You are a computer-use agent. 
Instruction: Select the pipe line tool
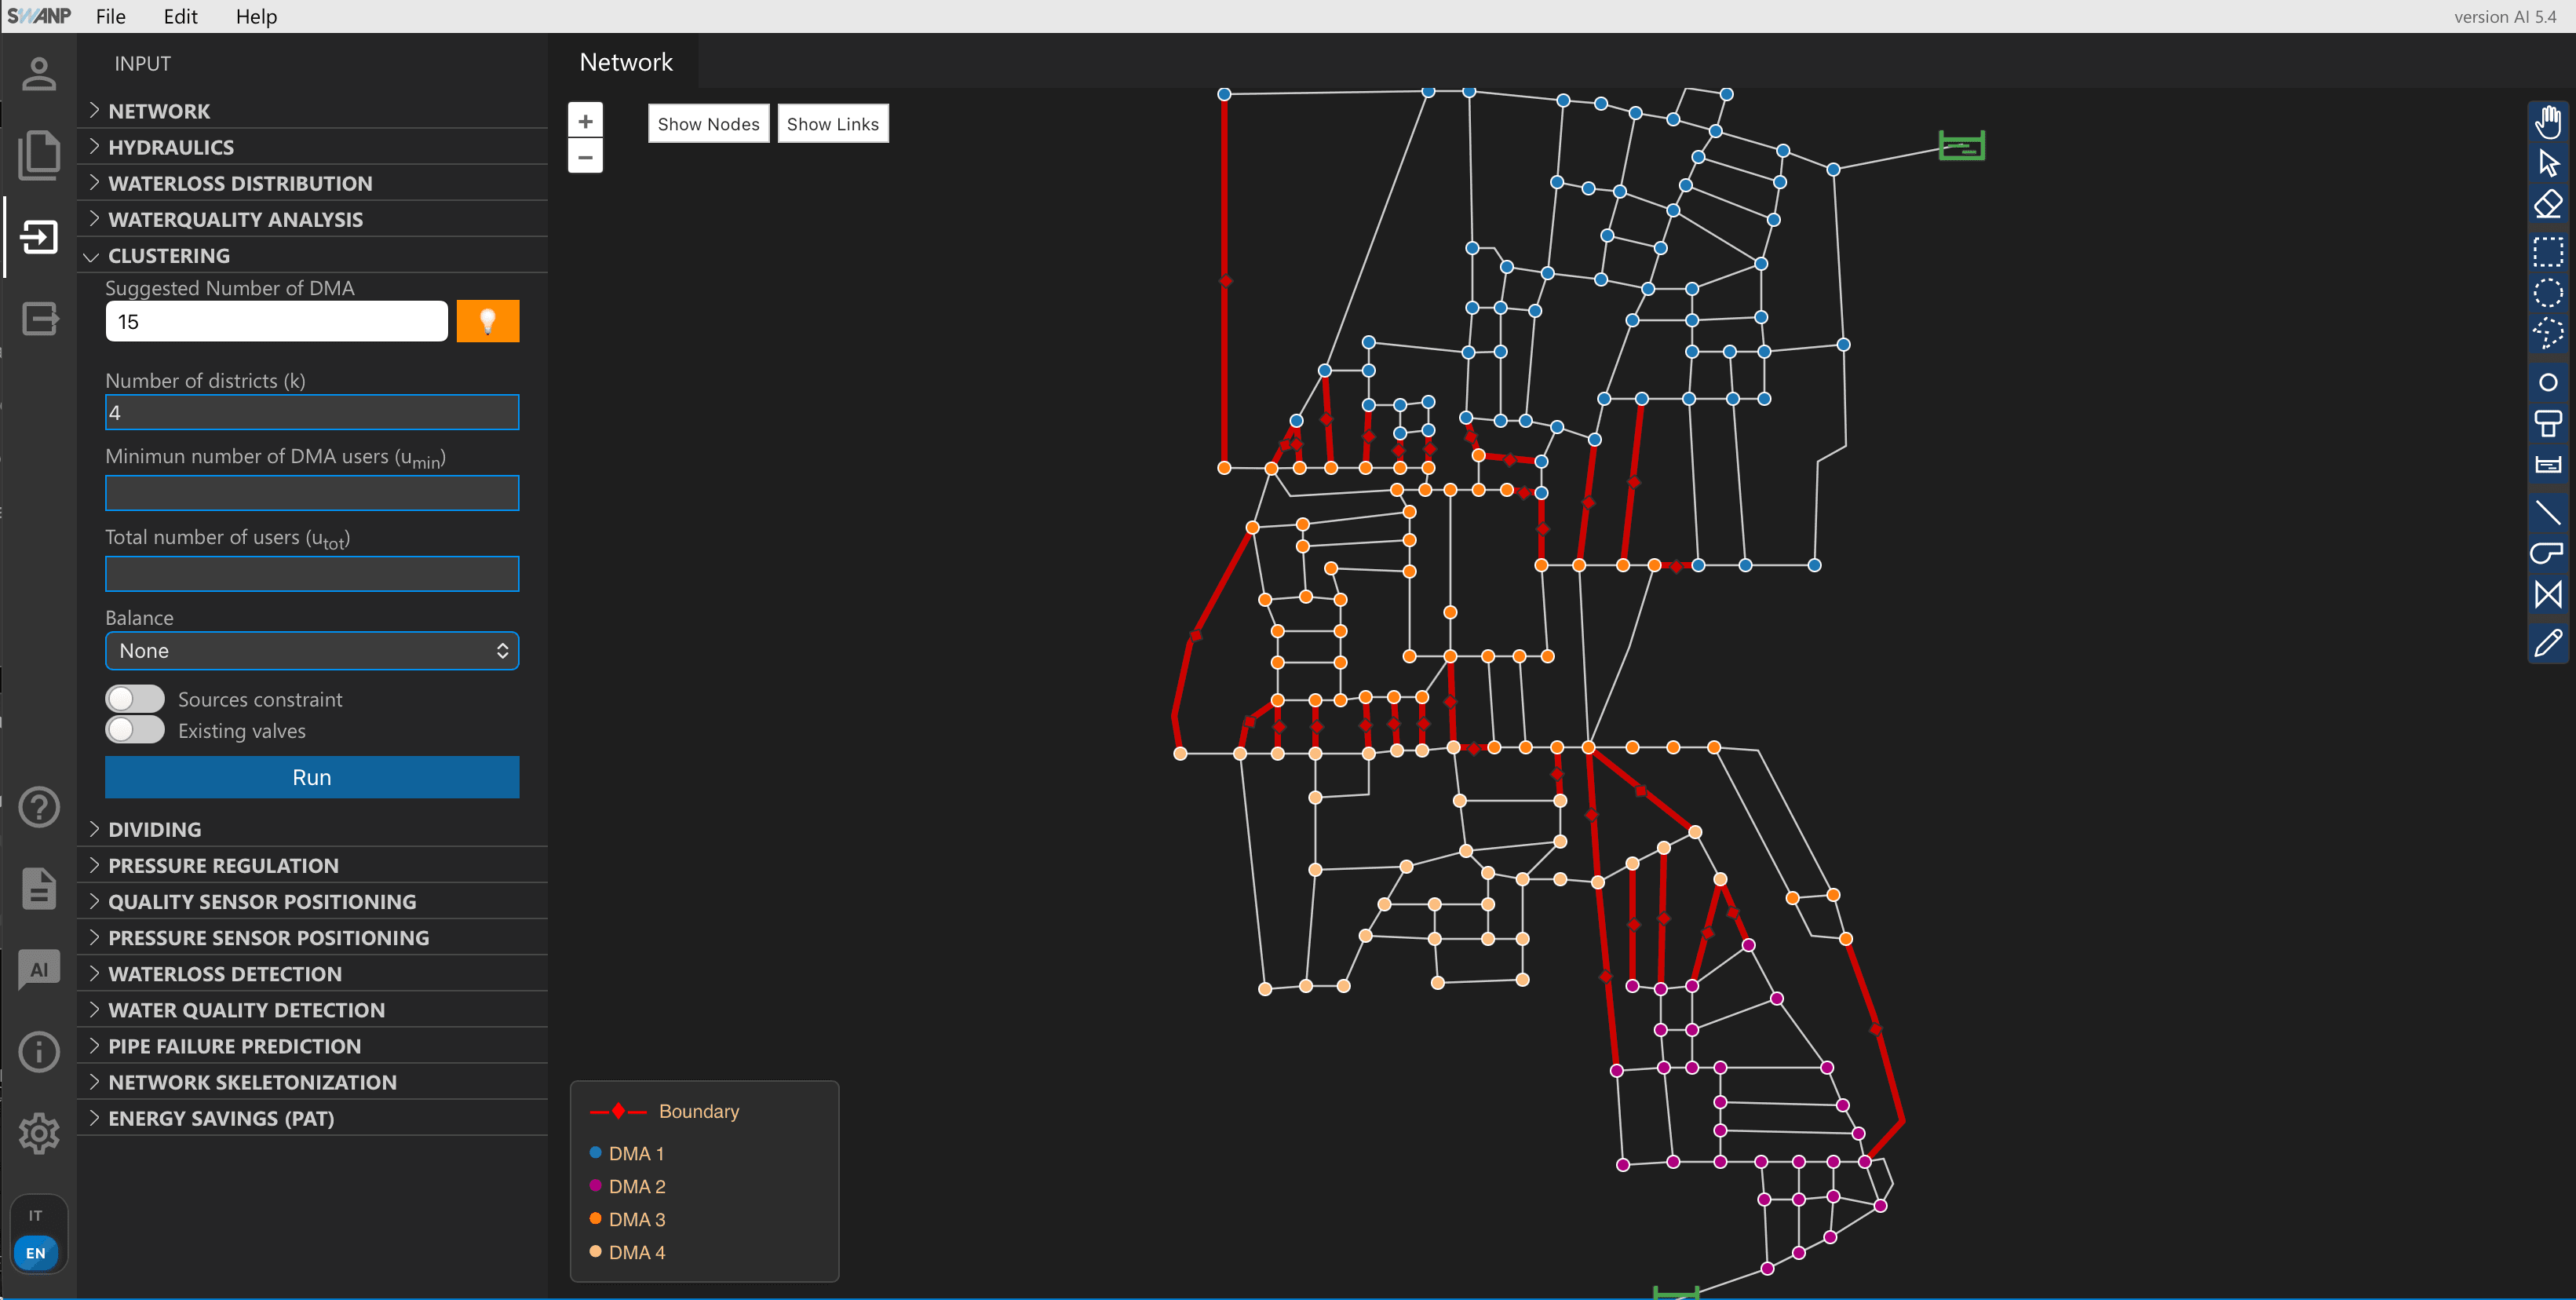(x=2547, y=512)
